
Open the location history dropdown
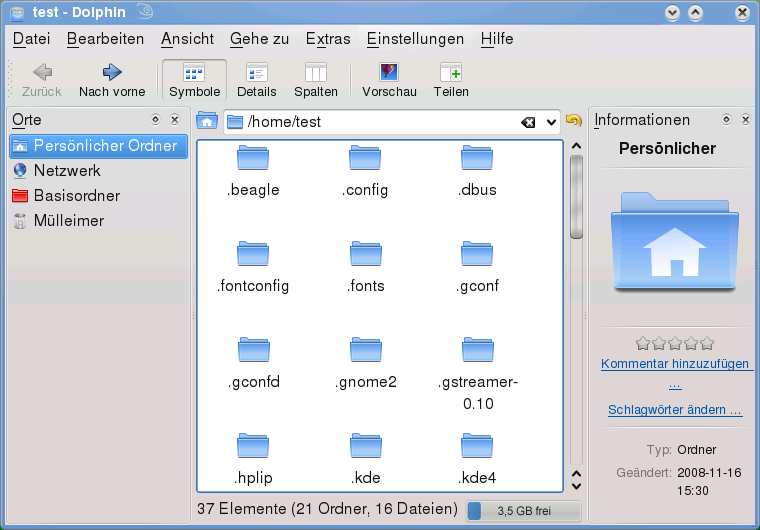tap(551, 122)
